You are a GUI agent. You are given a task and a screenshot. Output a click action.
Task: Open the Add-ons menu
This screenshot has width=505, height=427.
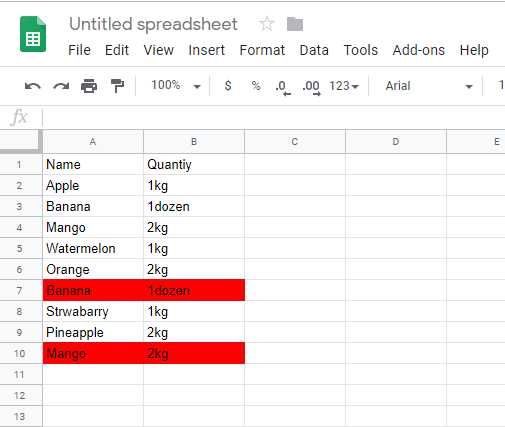[x=419, y=50]
